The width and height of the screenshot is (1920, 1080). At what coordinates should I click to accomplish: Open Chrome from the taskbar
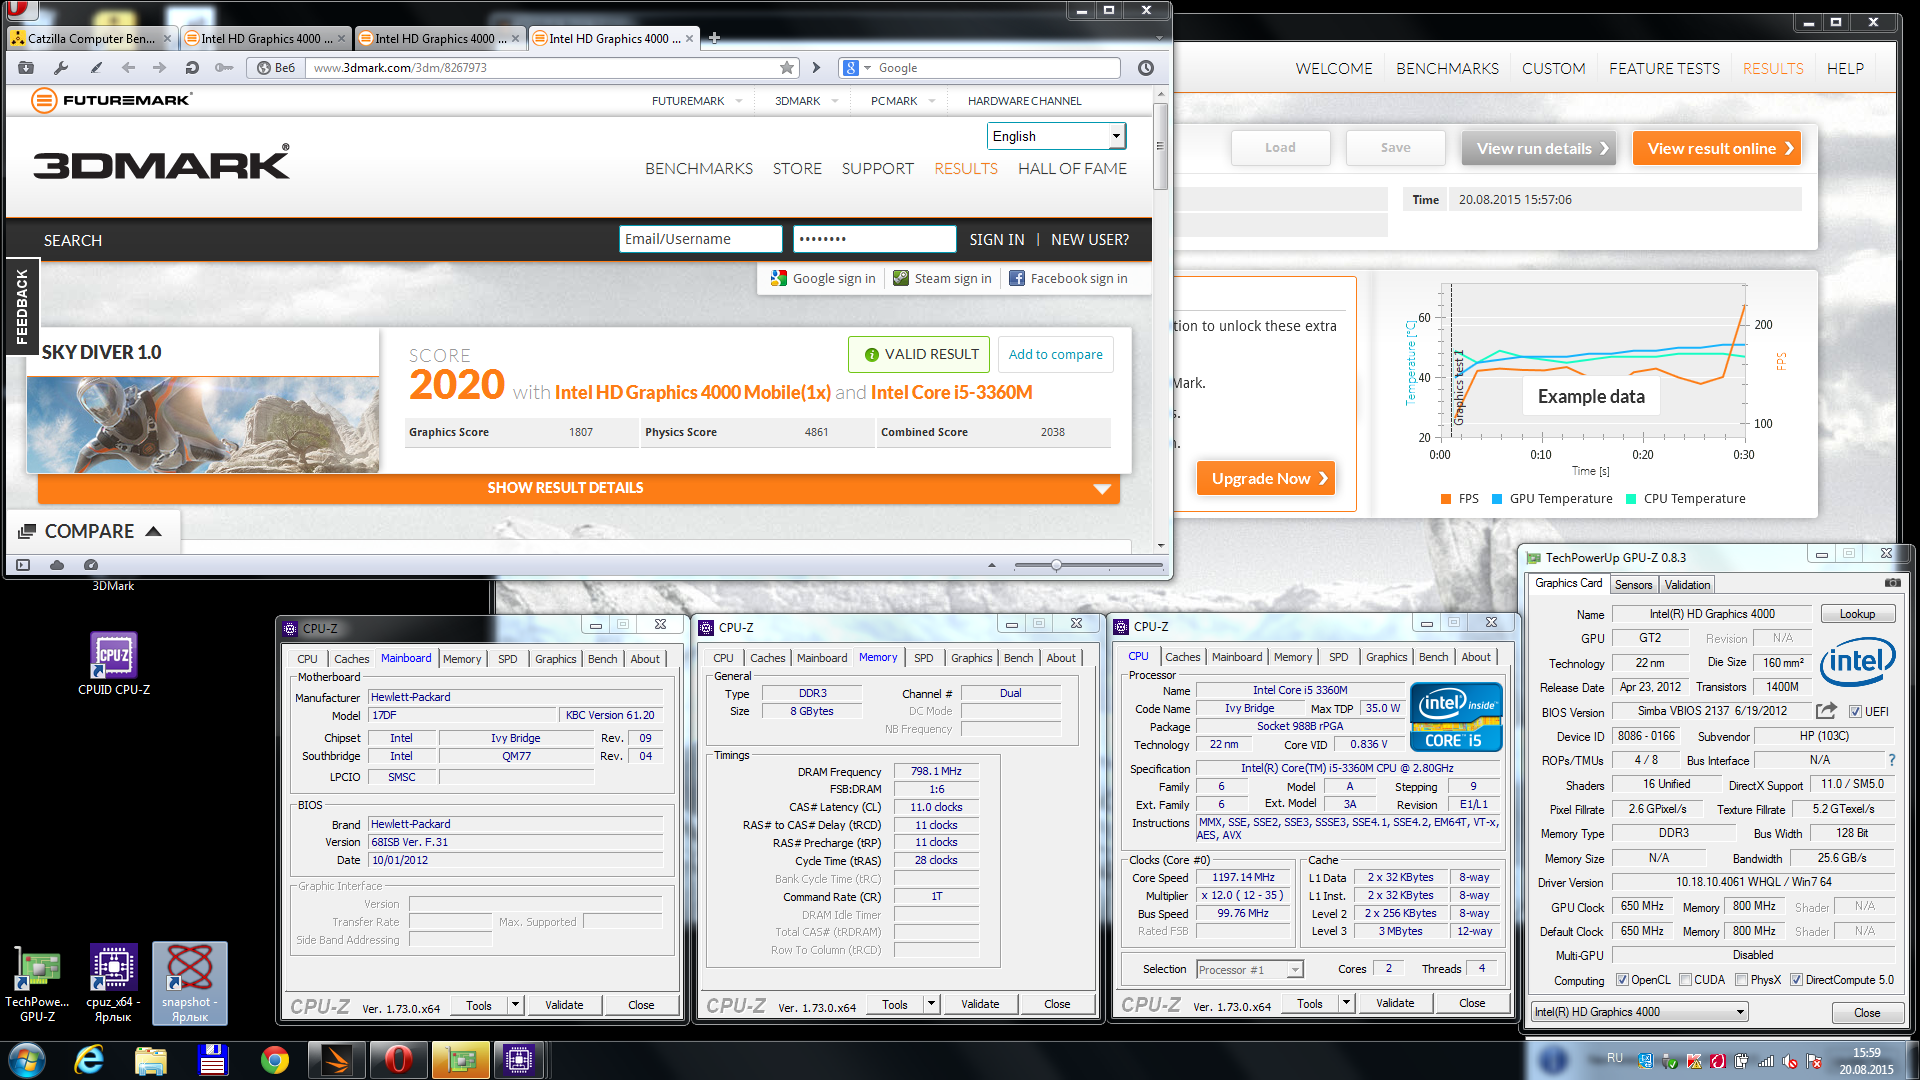click(274, 1060)
